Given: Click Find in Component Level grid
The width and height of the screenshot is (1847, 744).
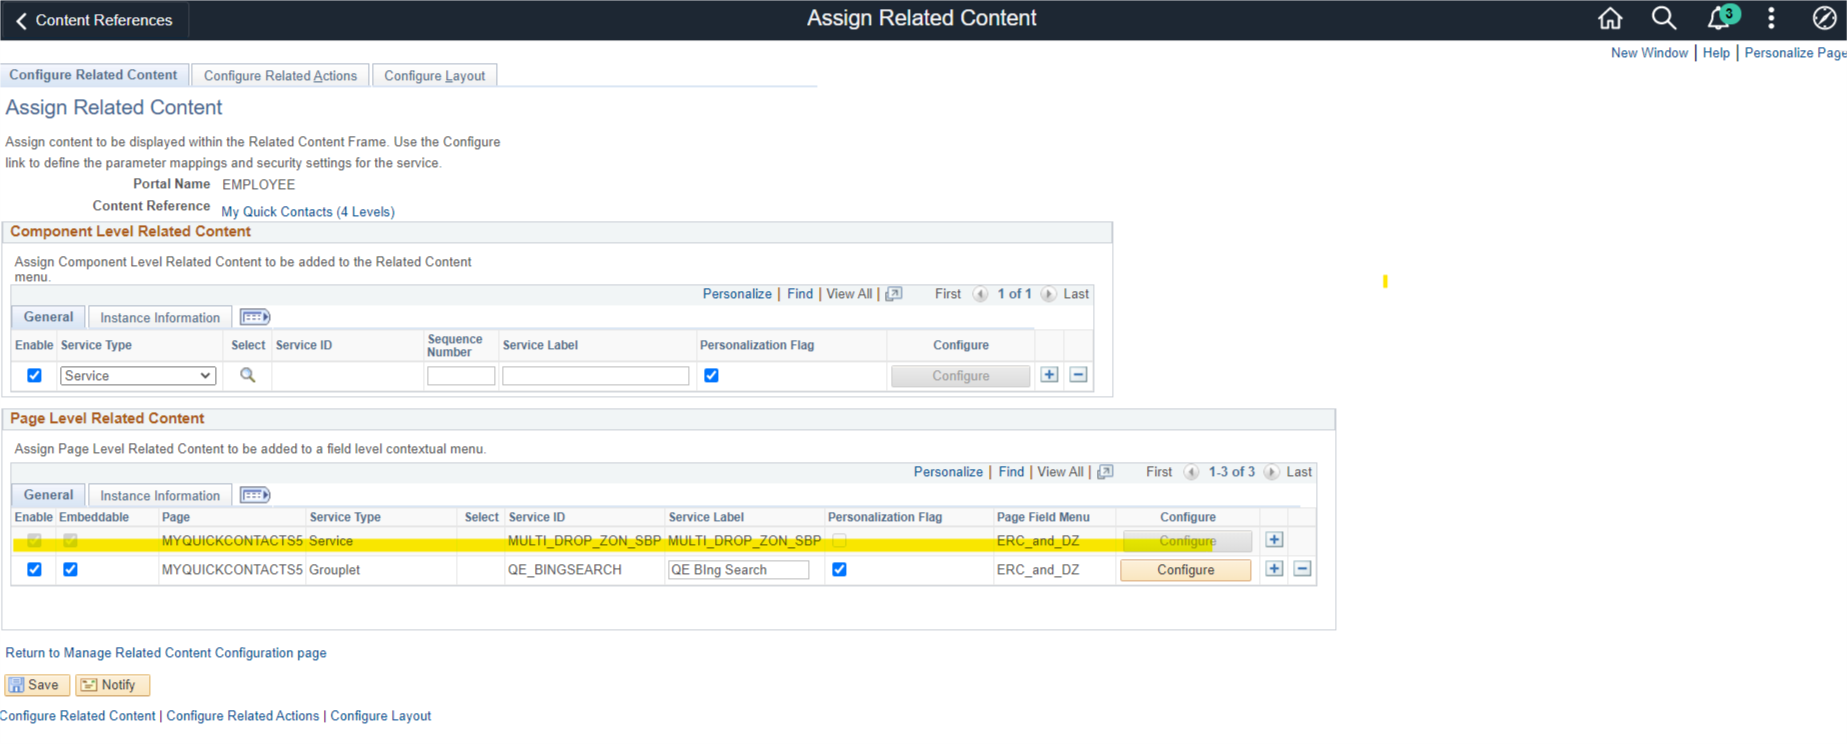Looking at the screenshot, I should [800, 294].
